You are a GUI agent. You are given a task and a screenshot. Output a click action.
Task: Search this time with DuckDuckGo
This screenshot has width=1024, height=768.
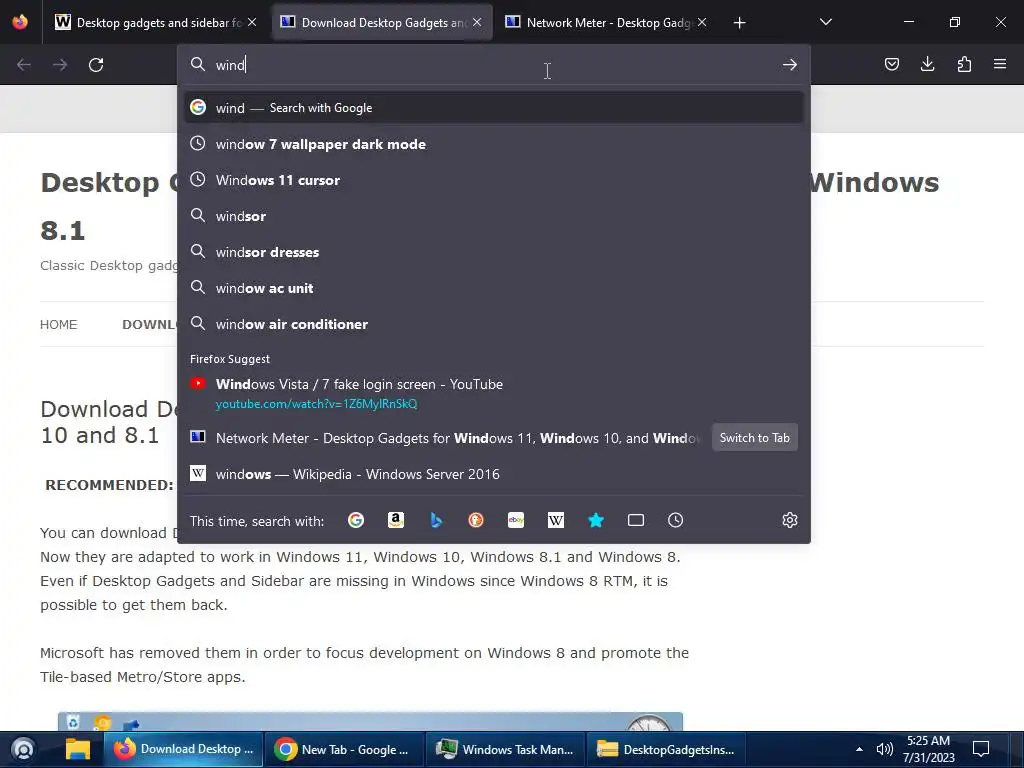coord(476,520)
